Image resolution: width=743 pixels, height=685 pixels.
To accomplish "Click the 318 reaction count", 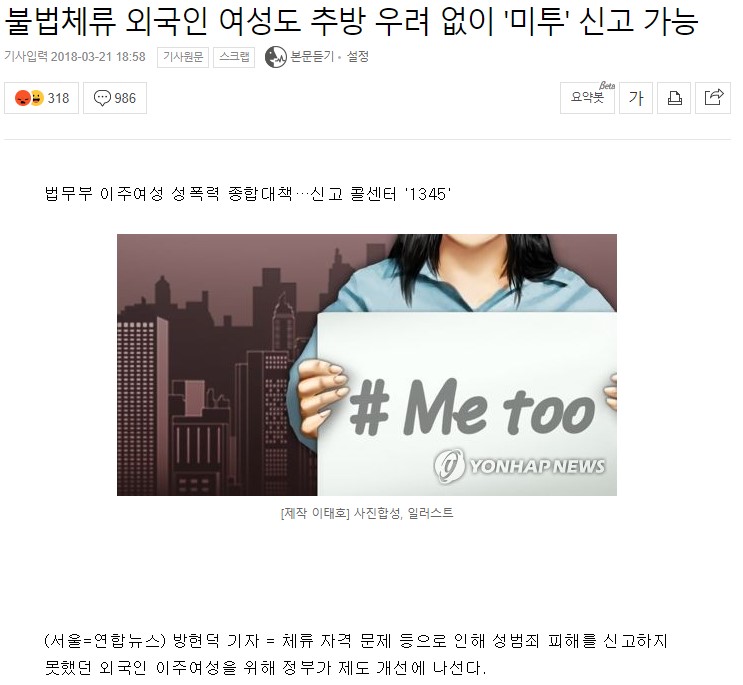I will pyautogui.click(x=58, y=98).
